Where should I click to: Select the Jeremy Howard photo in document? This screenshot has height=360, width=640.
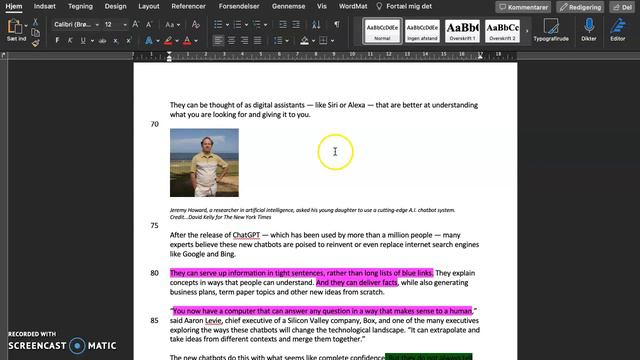pyautogui.click(x=204, y=162)
